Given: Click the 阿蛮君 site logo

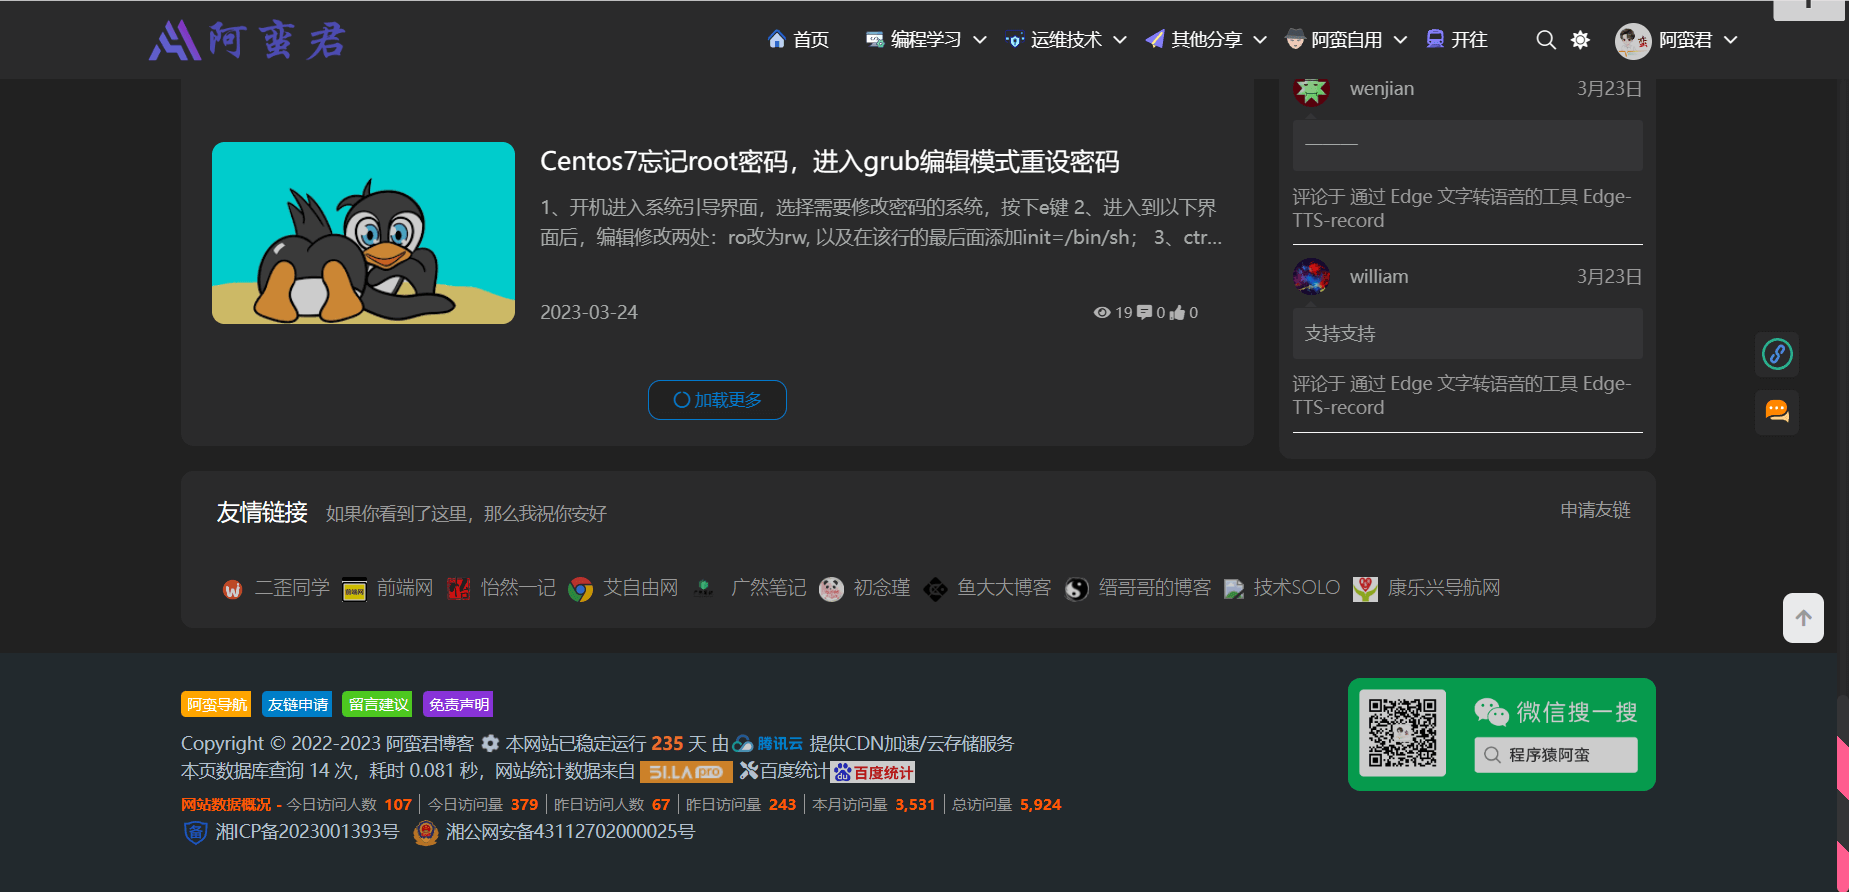Looking at the screenshot, I should click(248, 40).
